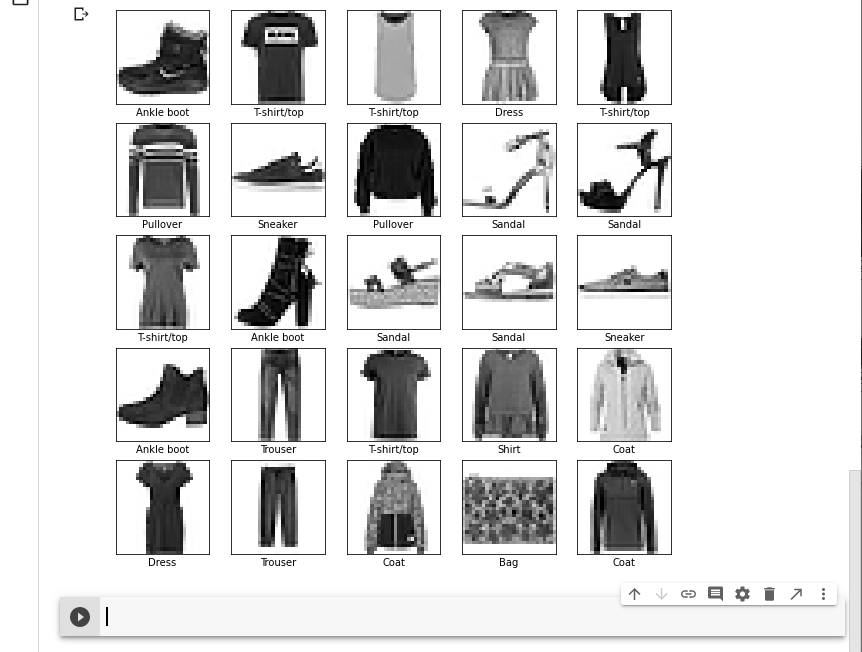Open the cell's editor settings gear

click(x=742, y=594)
